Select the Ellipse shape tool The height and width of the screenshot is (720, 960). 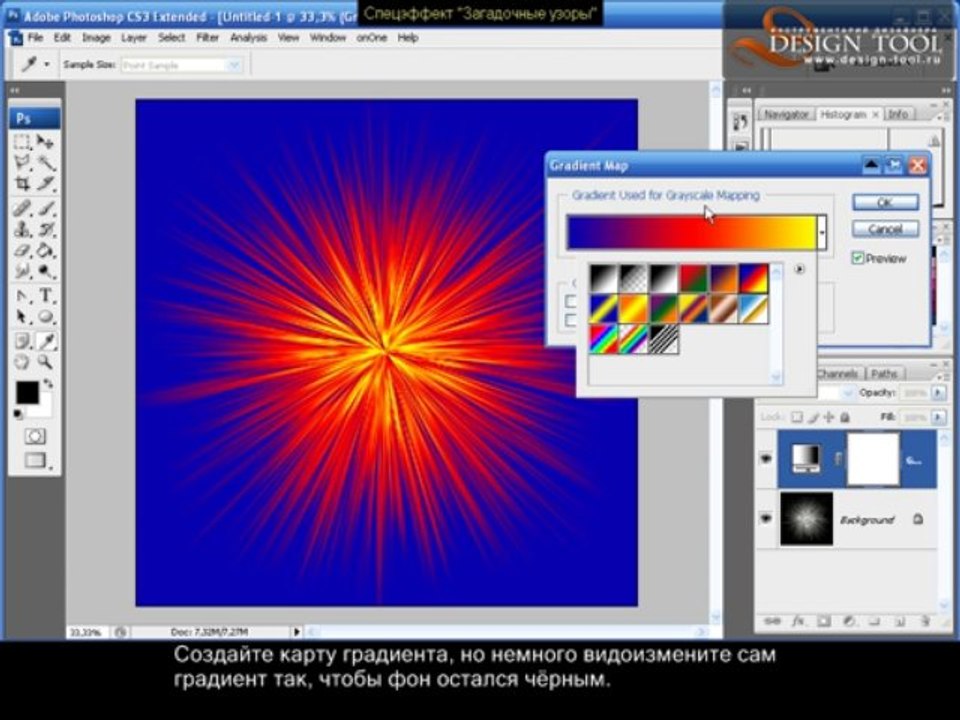pyautogui.click(x=45, y=317)
